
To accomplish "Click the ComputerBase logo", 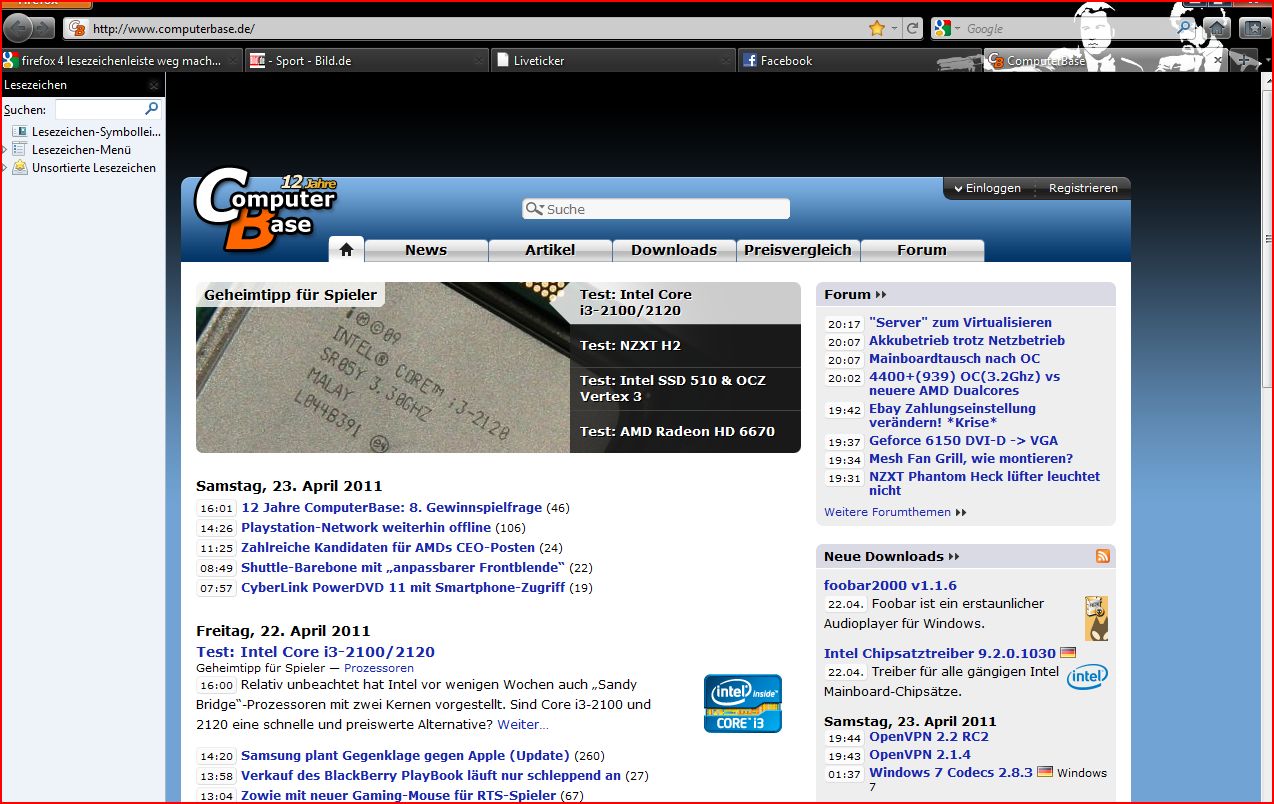I will (x=265, y=212).
